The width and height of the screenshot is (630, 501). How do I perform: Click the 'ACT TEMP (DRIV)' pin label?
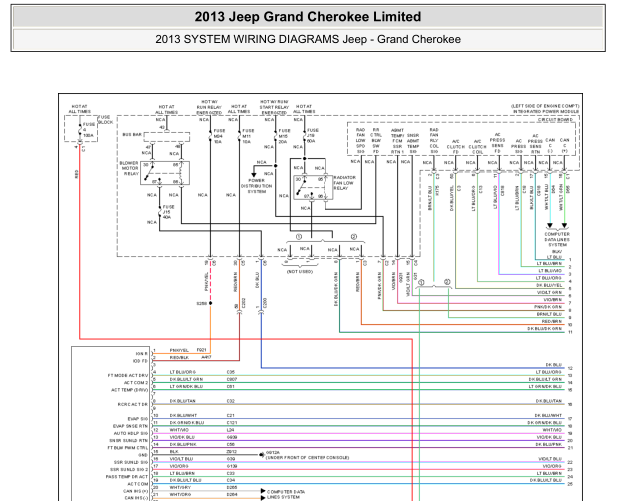[129, 390]
